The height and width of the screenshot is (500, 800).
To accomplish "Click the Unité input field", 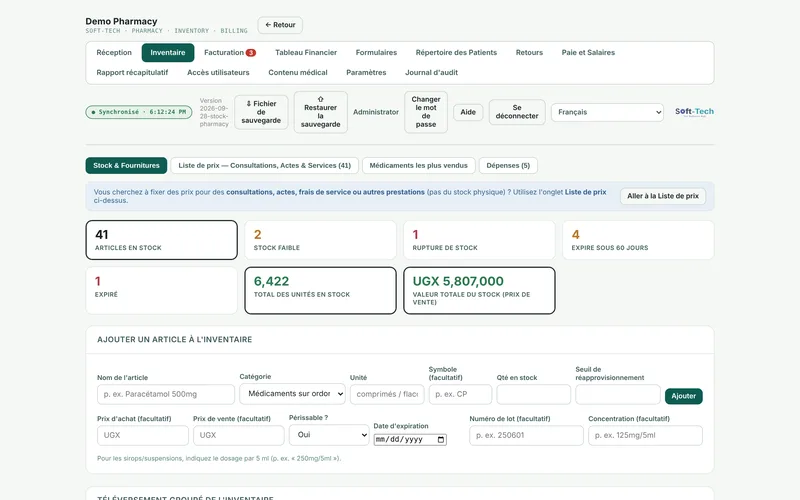I will pyautogui.click(x=387, y=394).
